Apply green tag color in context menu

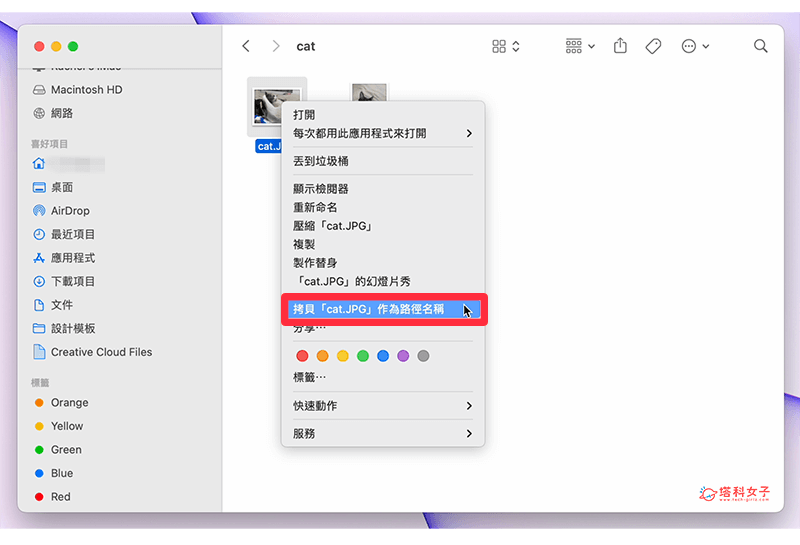(363, 356)
